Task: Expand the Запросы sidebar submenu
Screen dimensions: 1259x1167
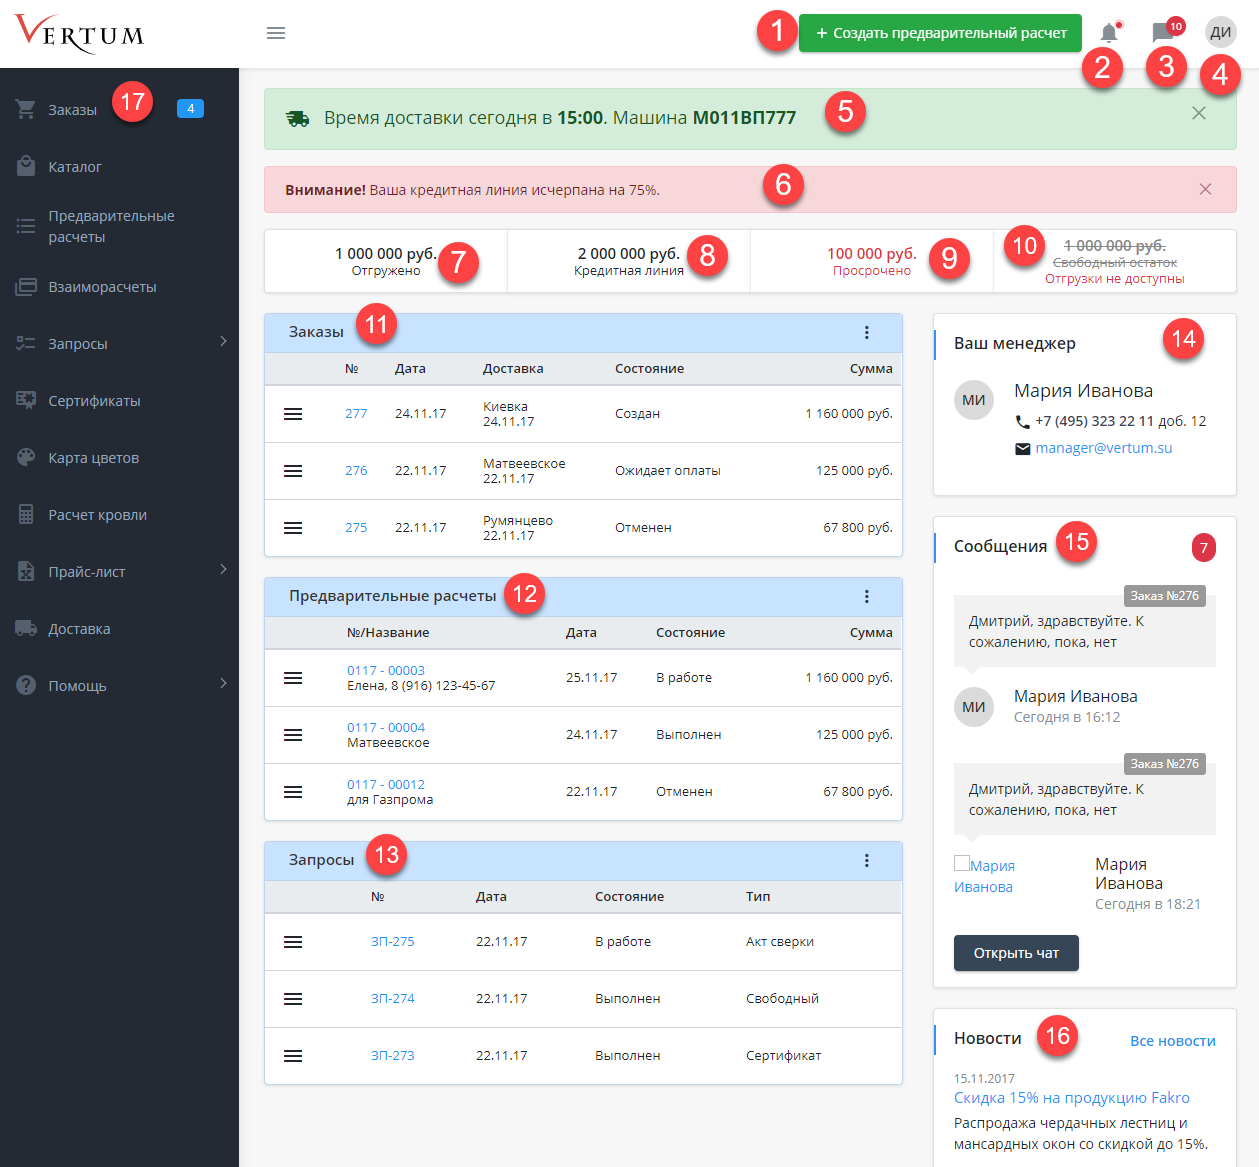Action: [x=223, y=342]
